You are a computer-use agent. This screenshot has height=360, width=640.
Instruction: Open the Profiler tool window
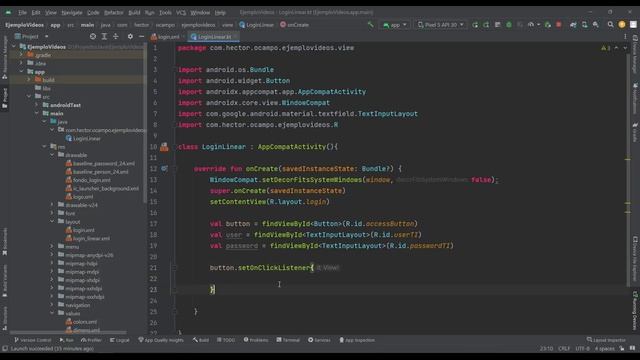91,340
